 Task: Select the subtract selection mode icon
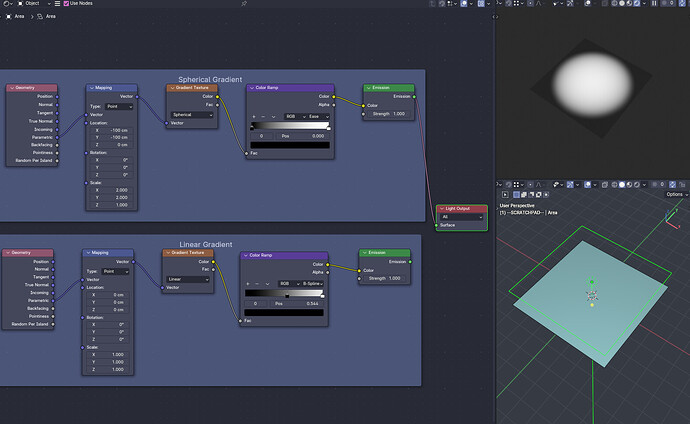point(531,195)
